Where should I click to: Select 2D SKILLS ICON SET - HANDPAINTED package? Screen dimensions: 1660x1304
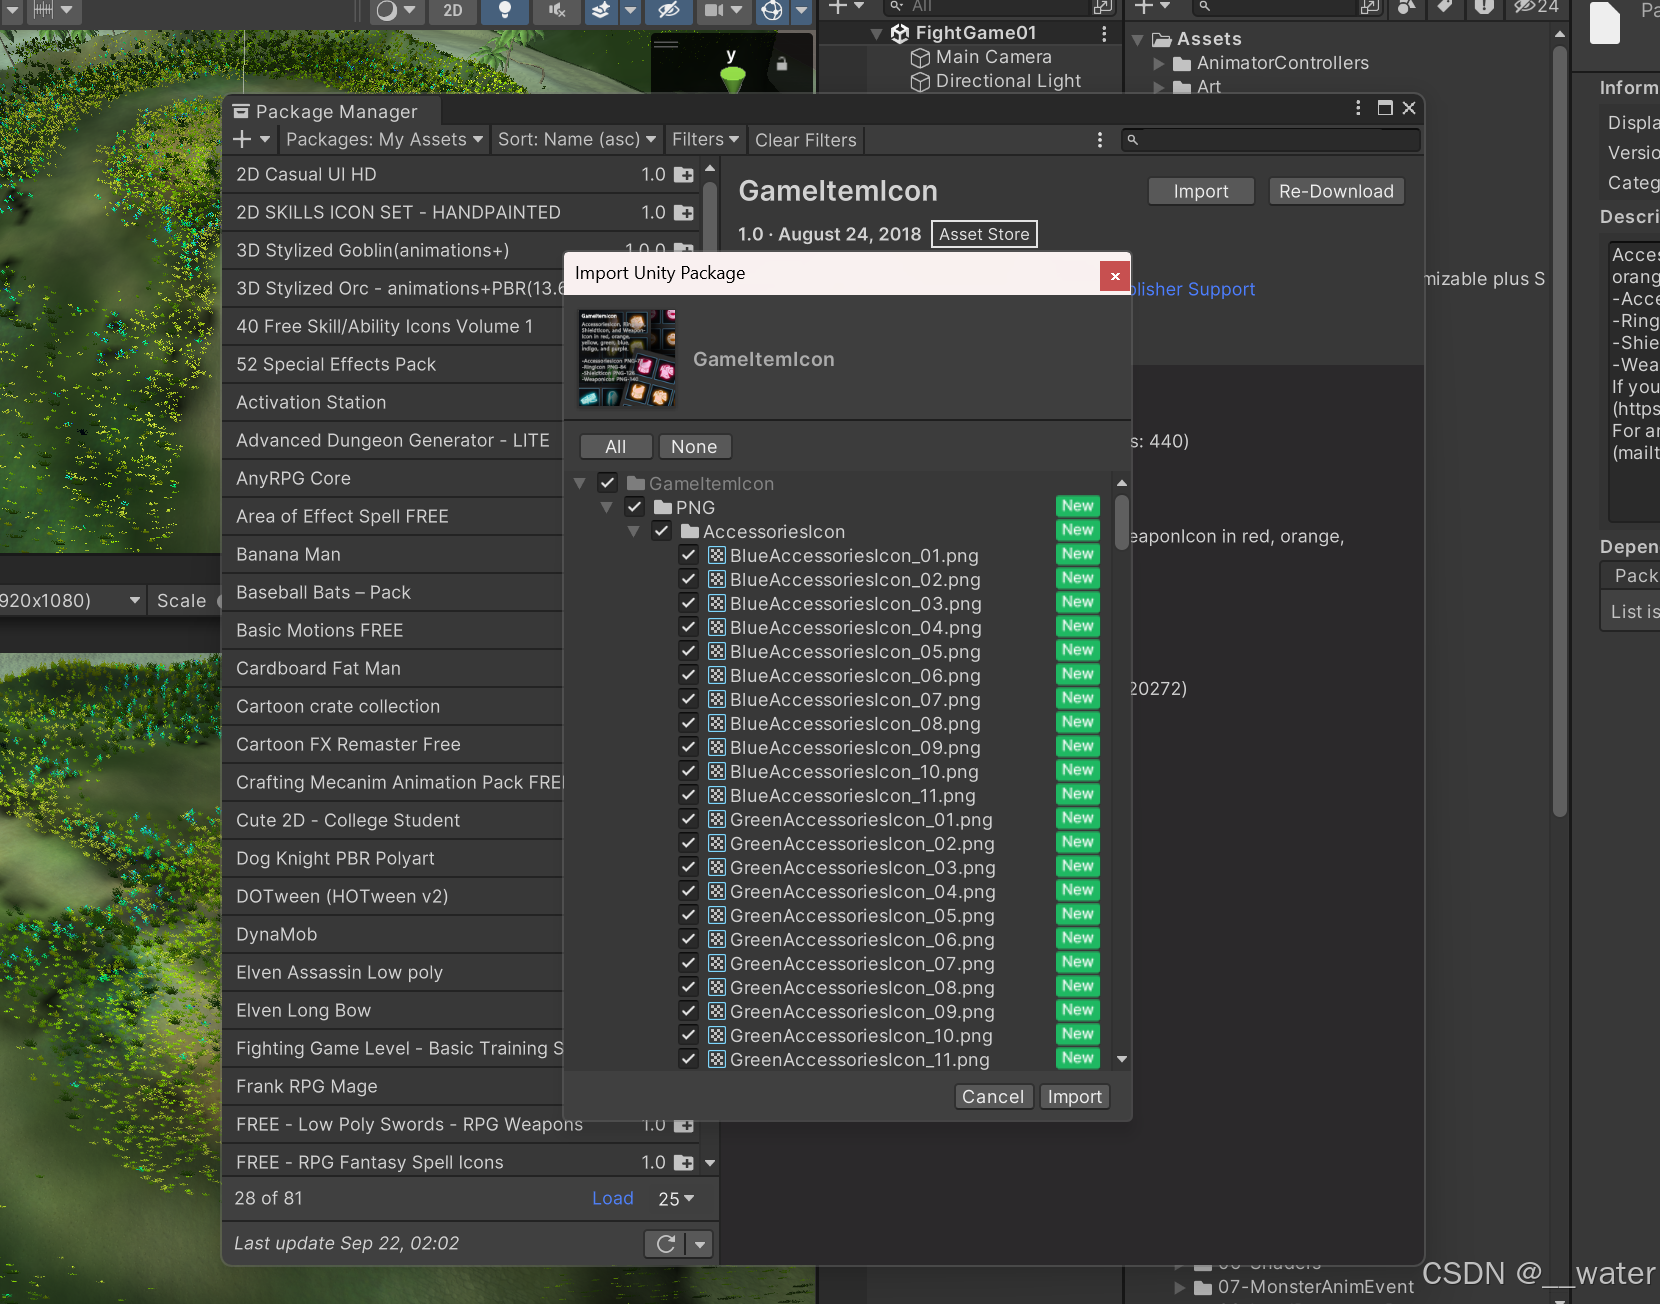(461, 212)
